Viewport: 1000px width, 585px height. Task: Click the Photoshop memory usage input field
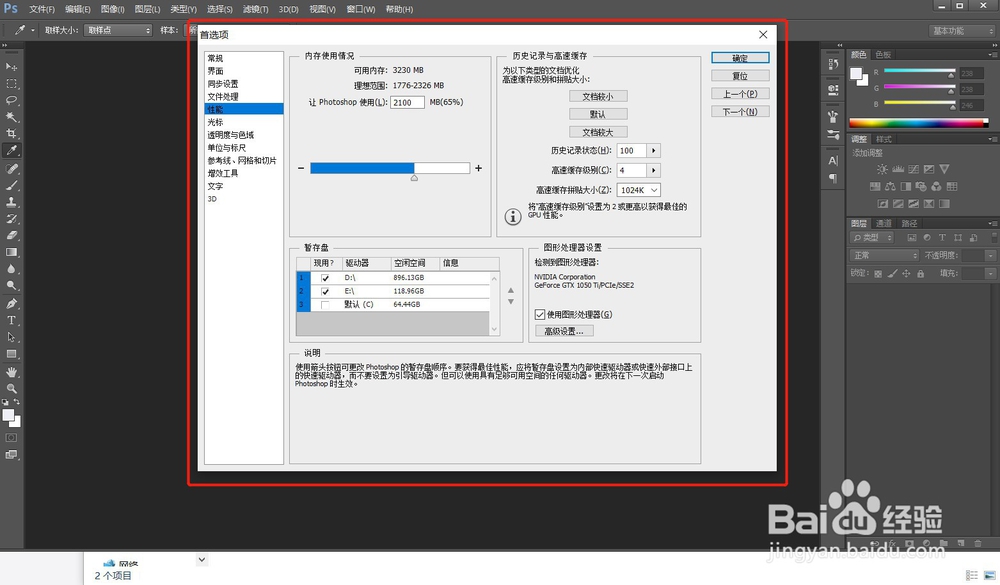tap(408, 102)
